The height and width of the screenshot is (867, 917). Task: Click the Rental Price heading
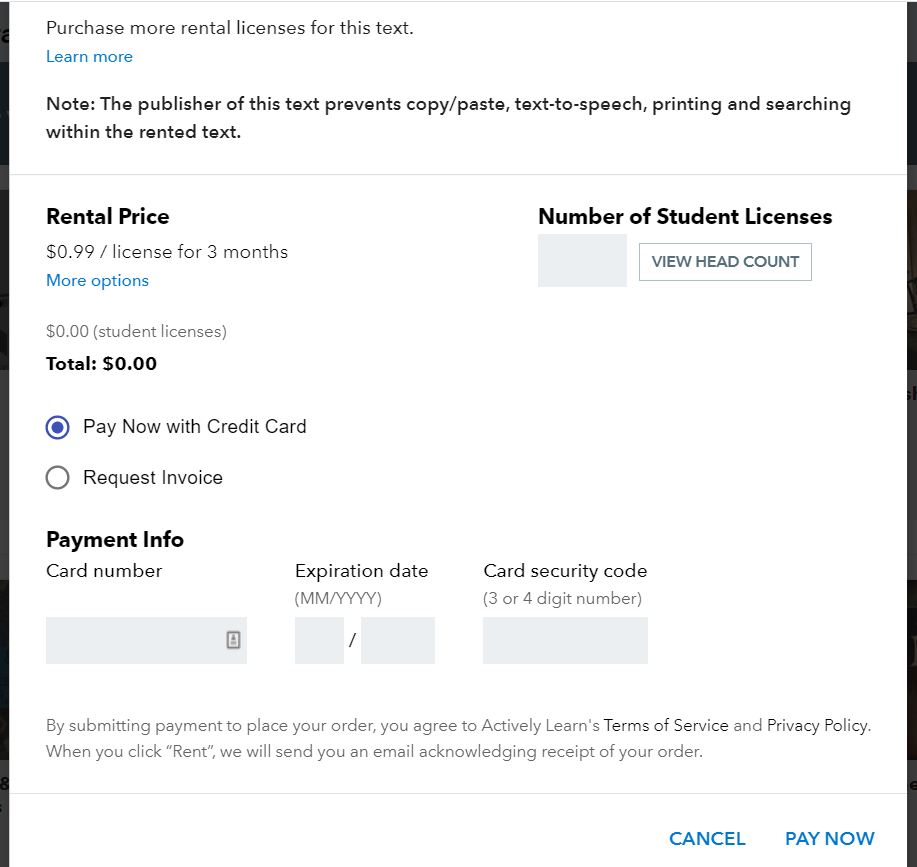click(108, 216)
